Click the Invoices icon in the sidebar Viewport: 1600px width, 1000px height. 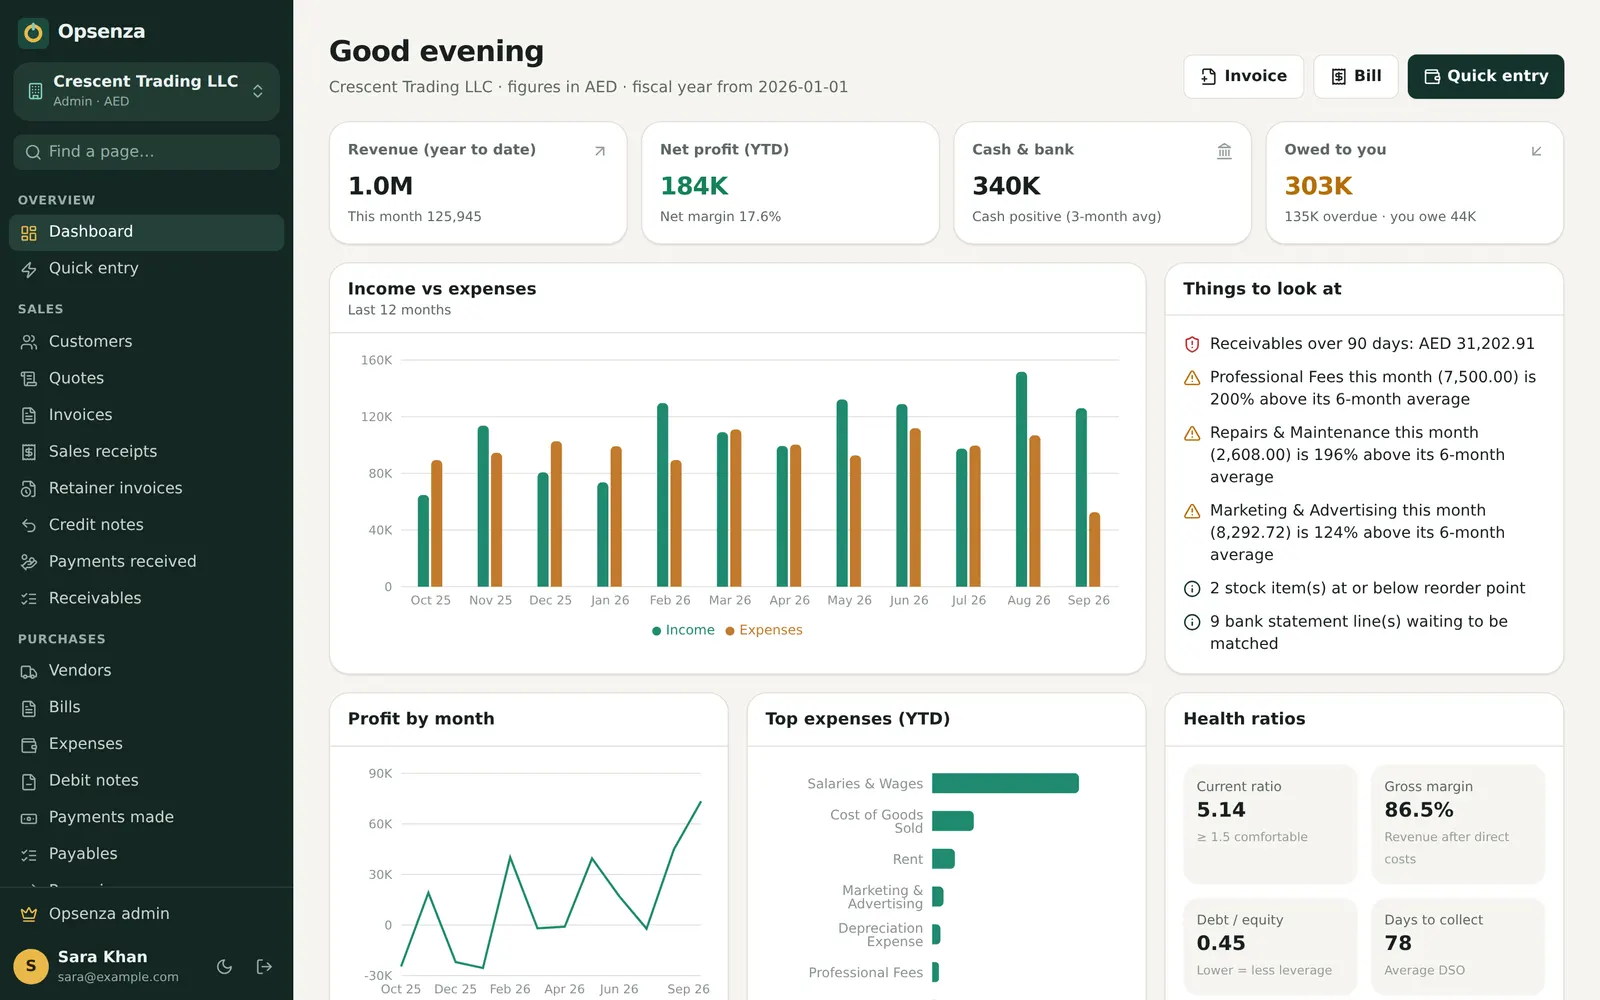coord(29,415)
